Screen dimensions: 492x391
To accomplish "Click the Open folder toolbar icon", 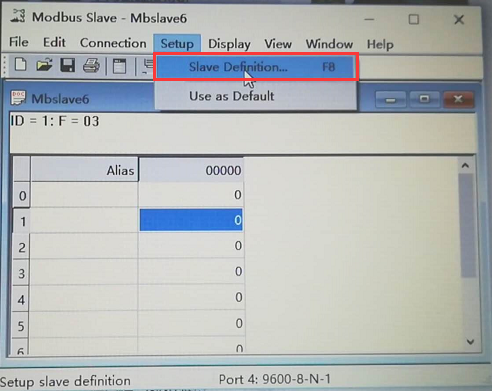I will [44, 65].
